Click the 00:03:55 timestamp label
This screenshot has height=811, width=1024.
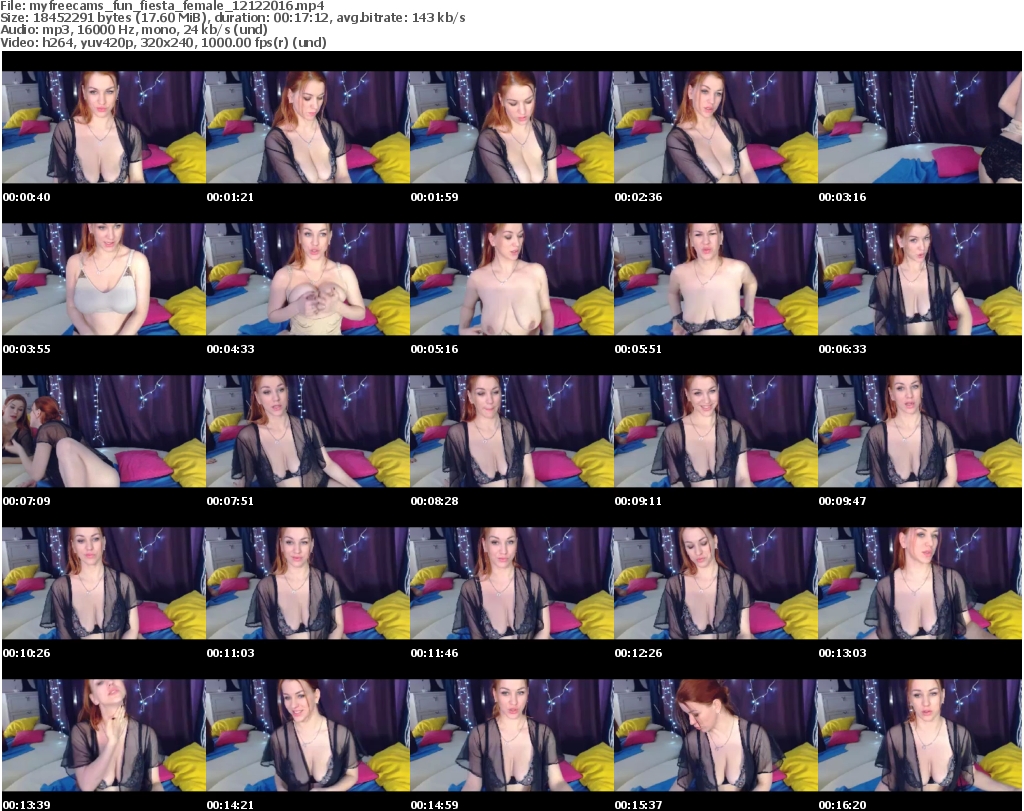(x=26, y=349)
